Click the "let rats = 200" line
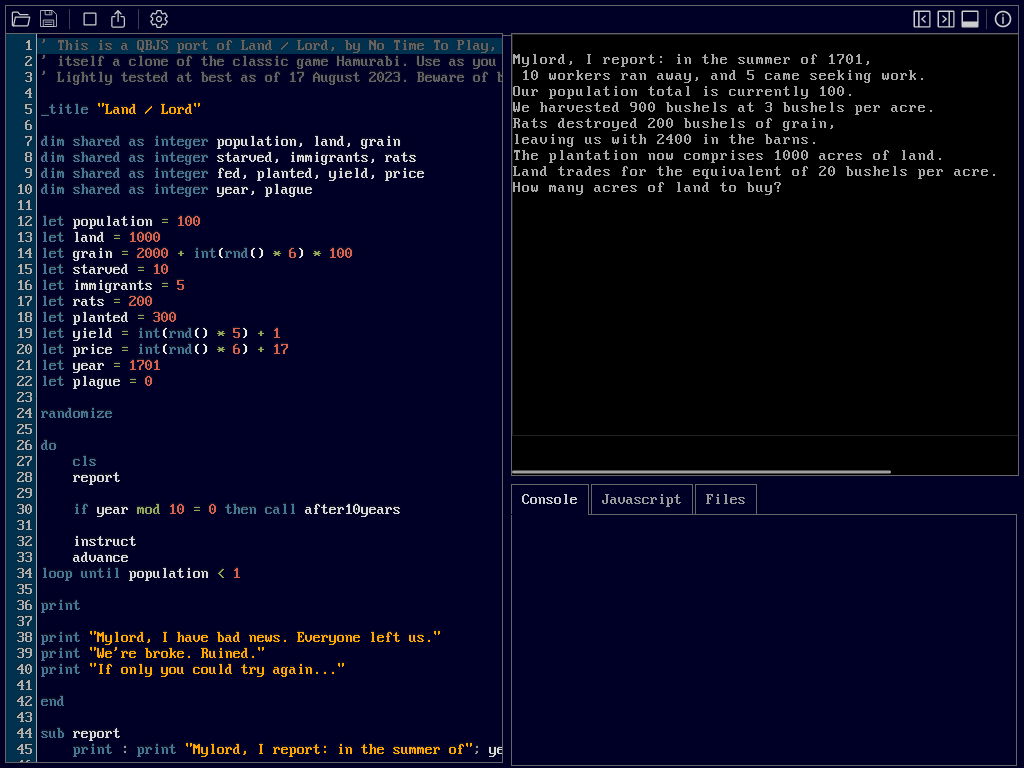The width and height of the screenshot is (1024, 768). (97, 301)
